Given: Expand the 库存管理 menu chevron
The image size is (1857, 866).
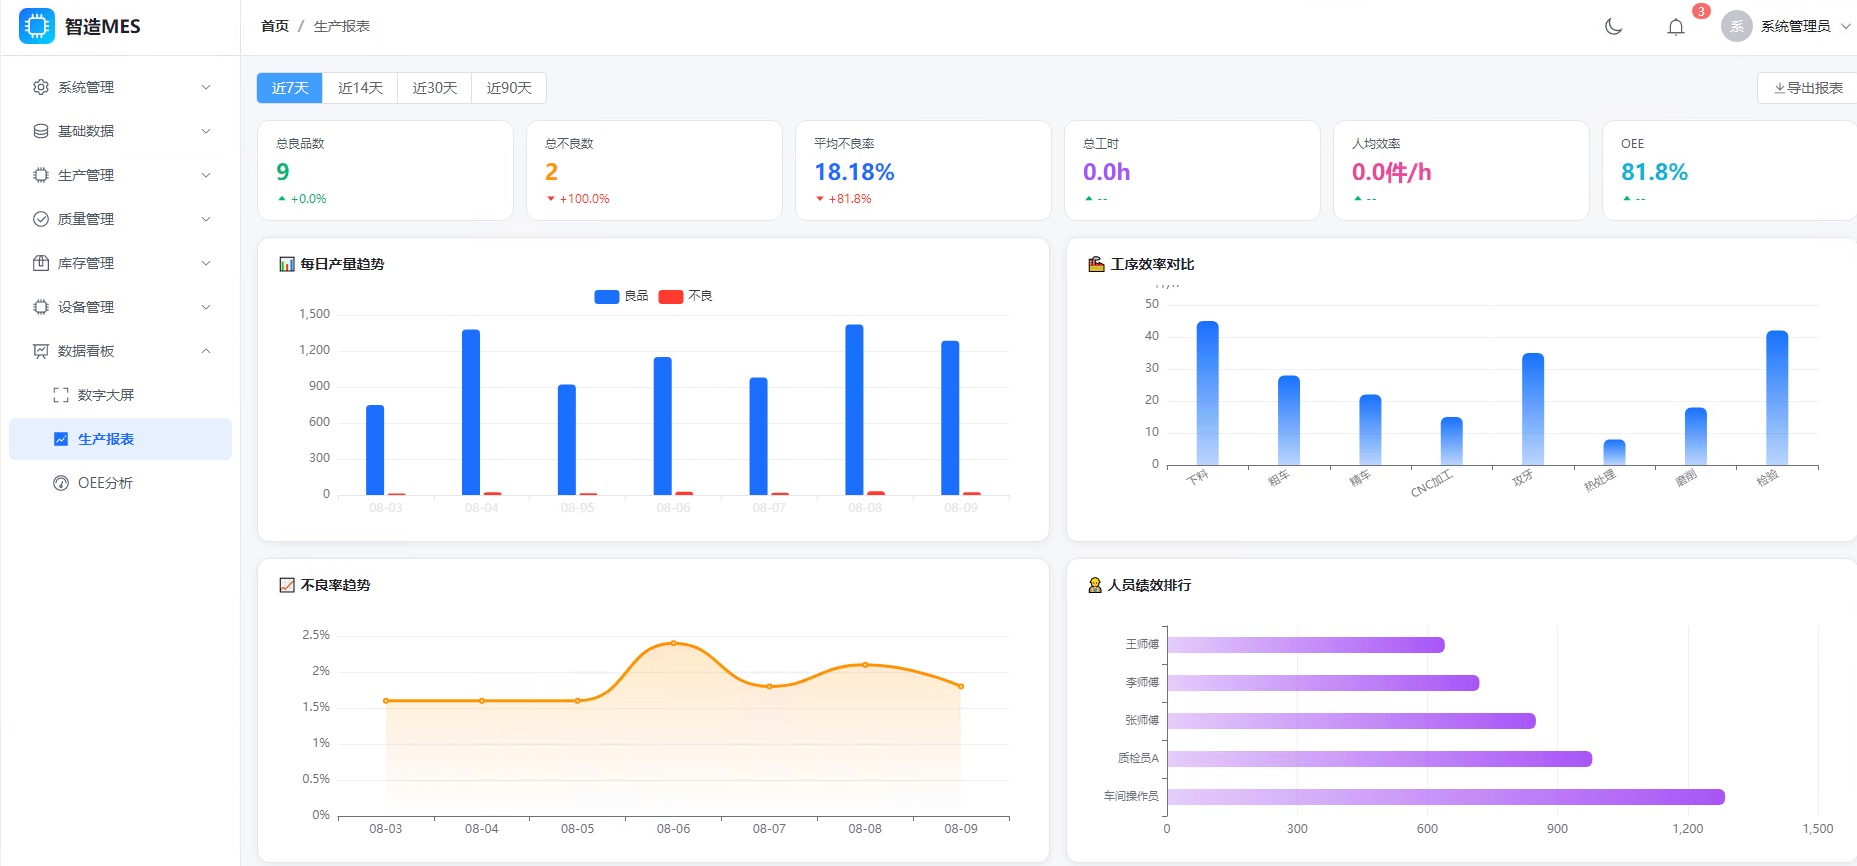Looking at the screenshot, I should 206,263.
